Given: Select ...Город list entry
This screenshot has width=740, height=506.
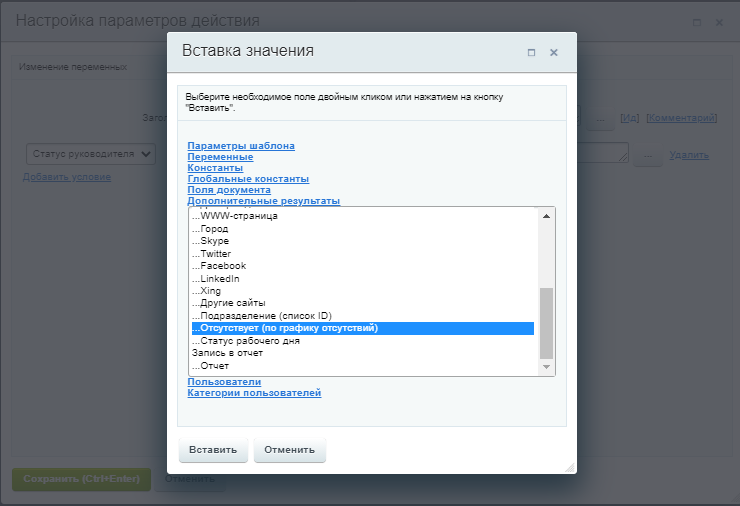Looking at the screenshot, I should [363, 228].
